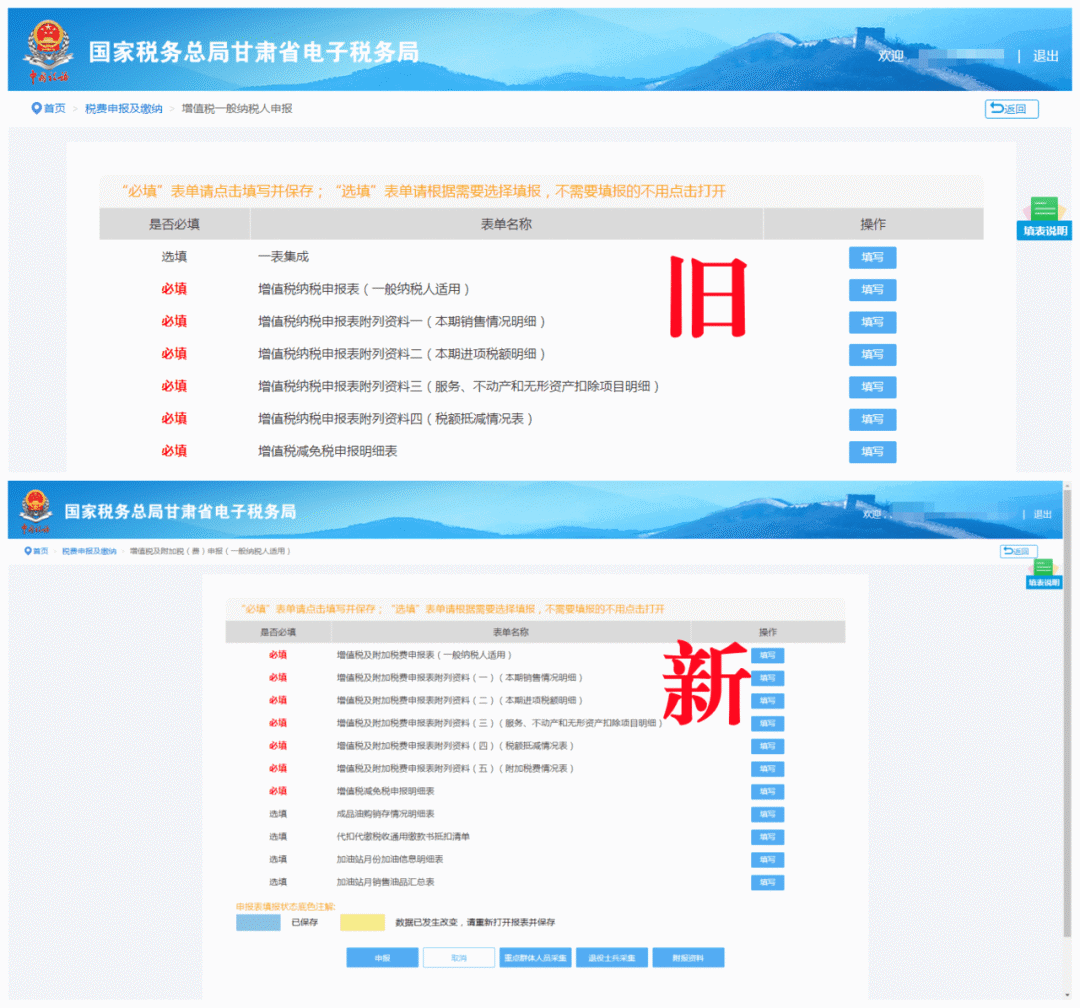The height and width of the screenshot is (1008, 1080).
Task: Click 填写 for new 附列资料(四) 税额抵减情况表
Action: coord(767,746)
